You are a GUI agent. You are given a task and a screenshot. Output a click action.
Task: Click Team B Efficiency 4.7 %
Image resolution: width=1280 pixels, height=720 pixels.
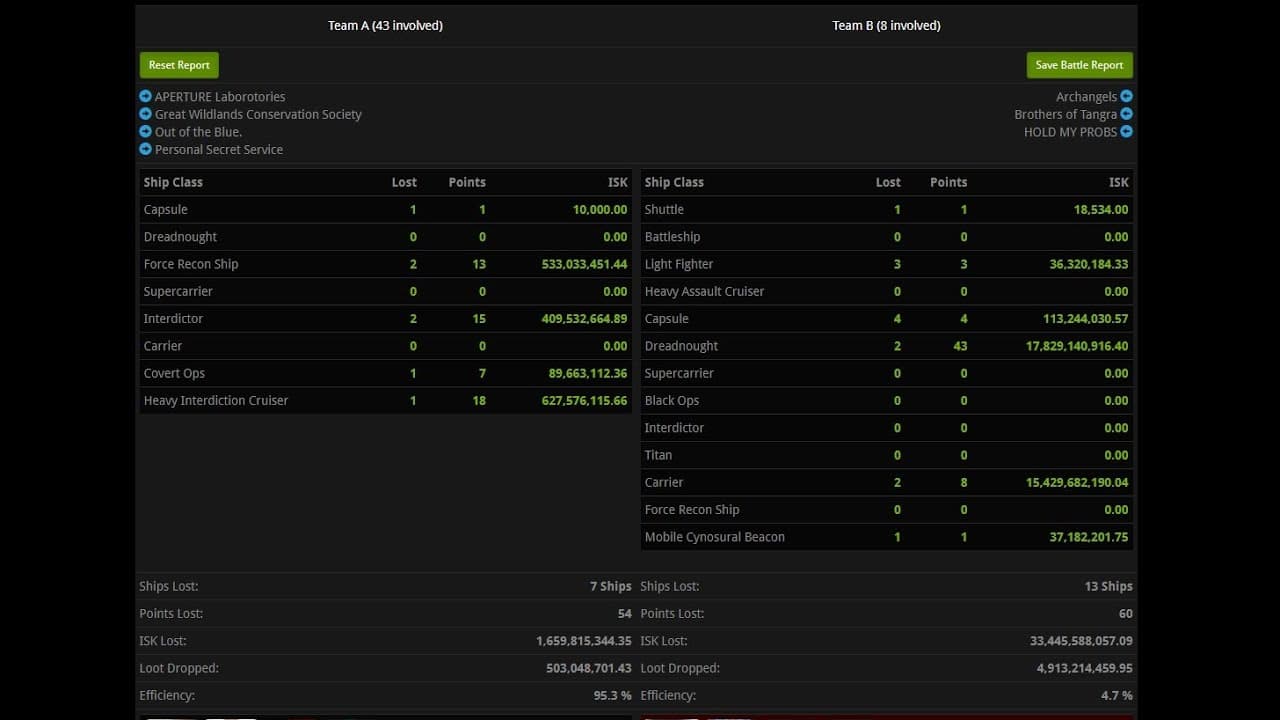pyautogui.click(x=1117, y=695)
